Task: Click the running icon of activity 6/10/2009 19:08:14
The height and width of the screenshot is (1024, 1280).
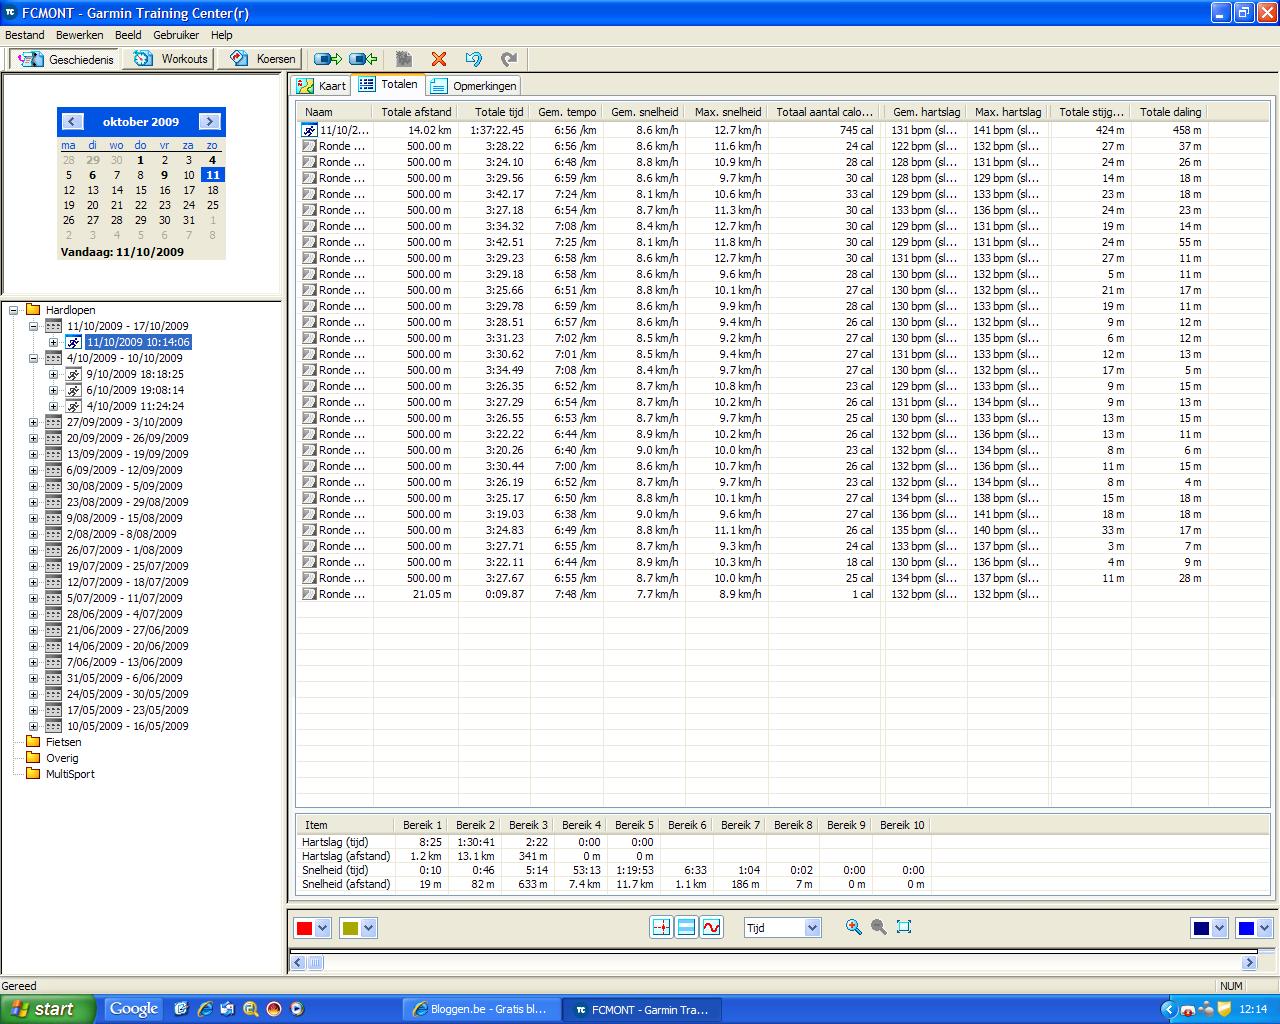Action: point(74,390)
